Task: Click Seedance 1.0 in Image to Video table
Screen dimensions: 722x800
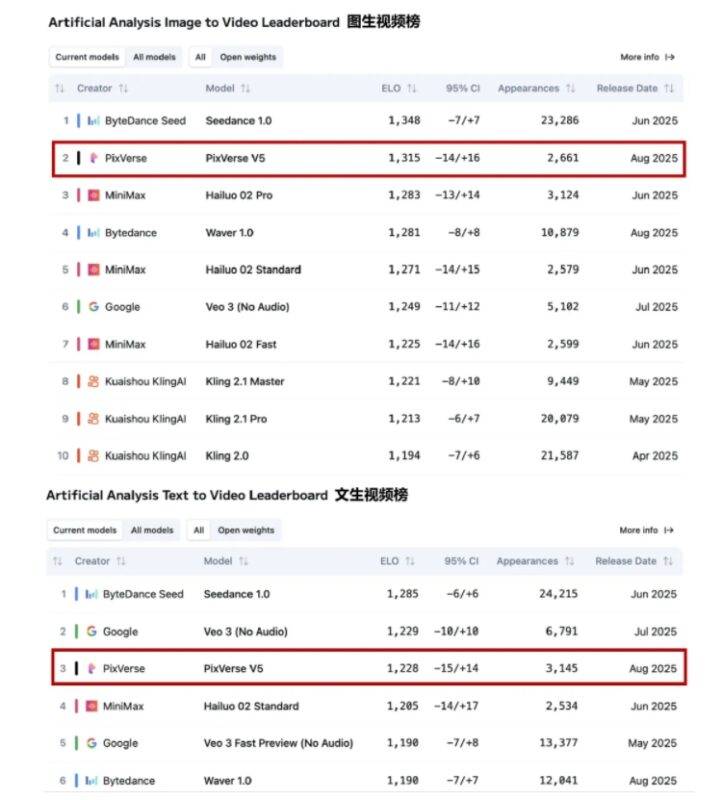Action: pos(238,121)
